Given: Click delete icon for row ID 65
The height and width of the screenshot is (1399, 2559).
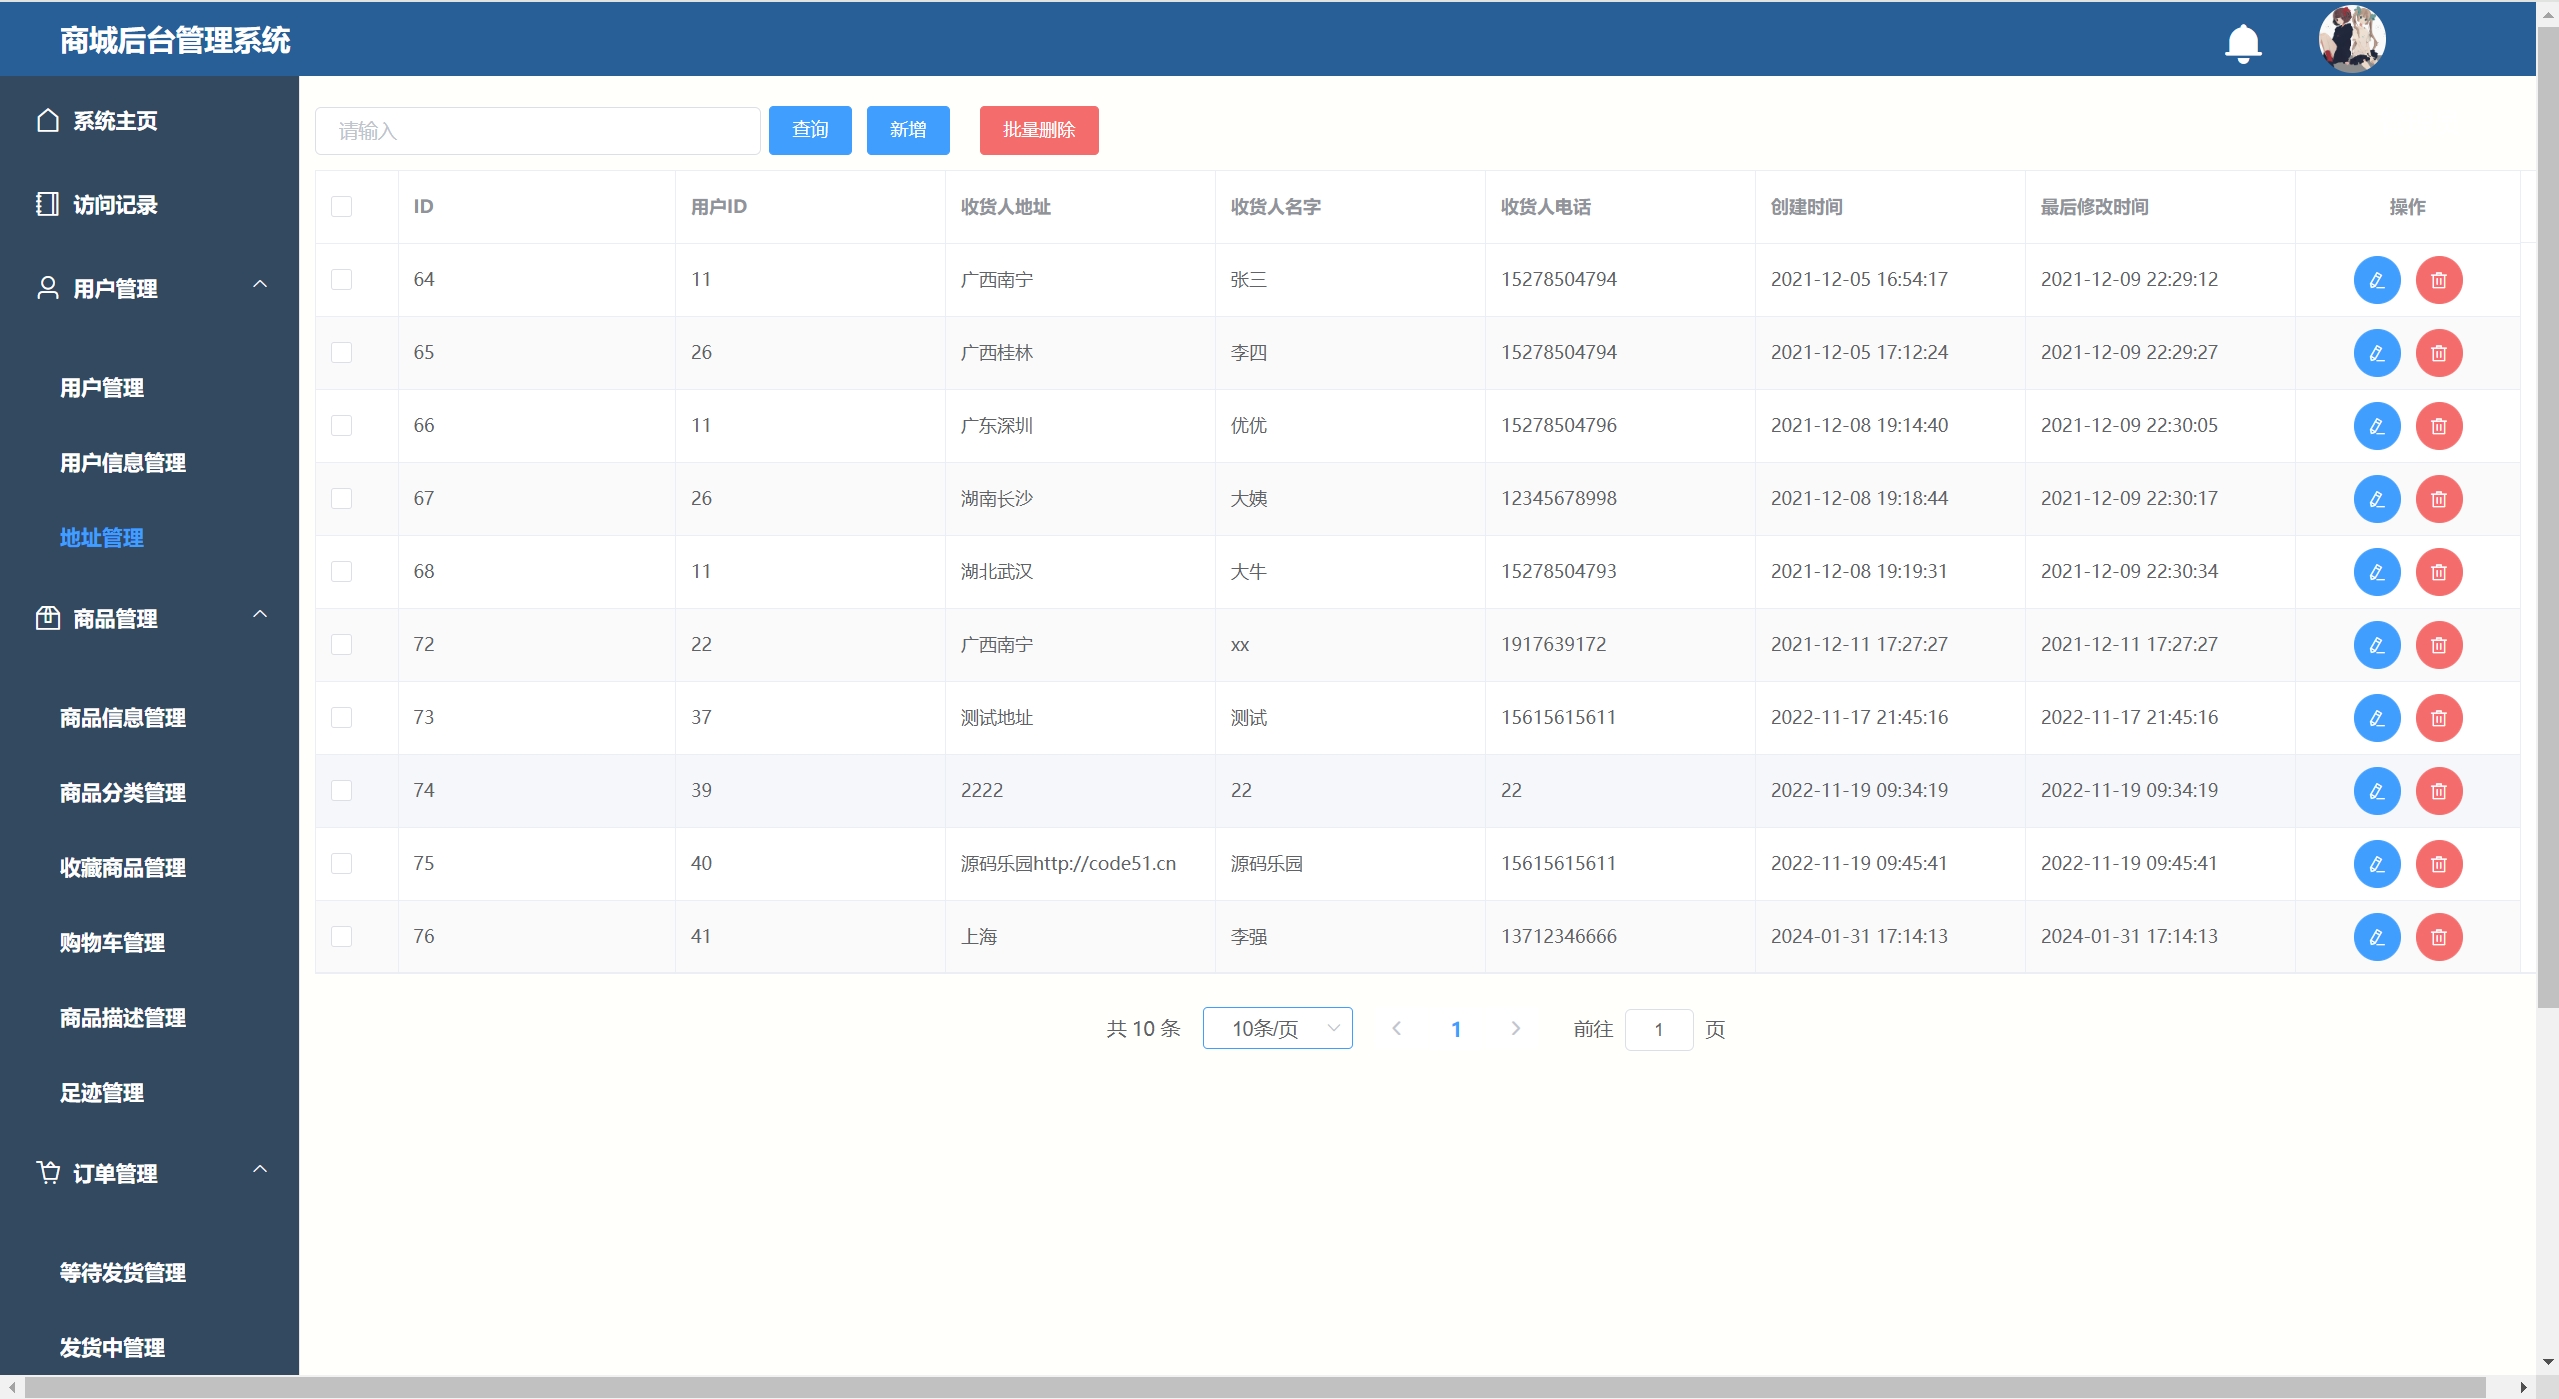Looking at the screenshot, I should click(x=2438, y=353).
